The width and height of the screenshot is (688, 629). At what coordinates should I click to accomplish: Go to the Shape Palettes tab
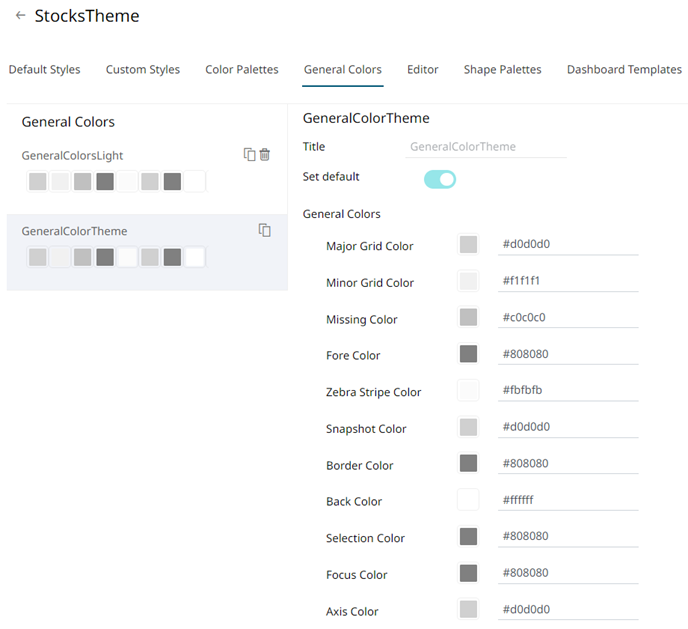(502, 70)
